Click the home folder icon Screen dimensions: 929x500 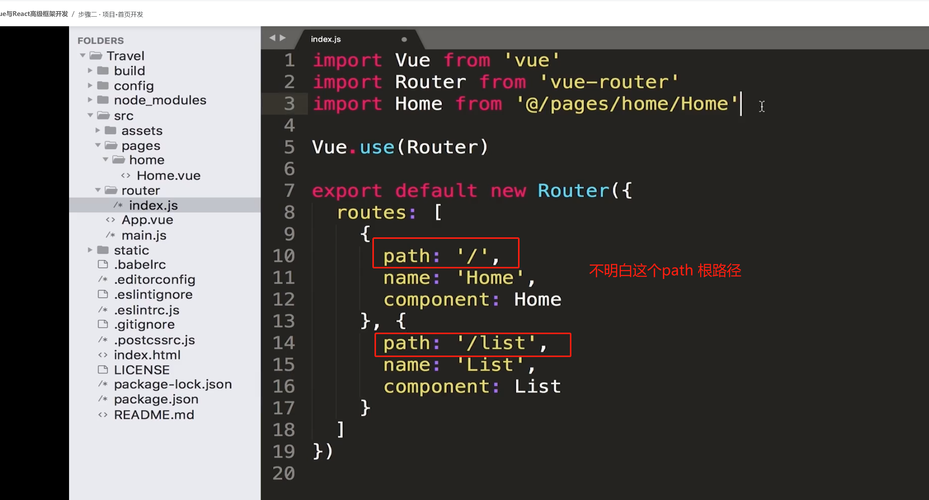click(118, 160)
